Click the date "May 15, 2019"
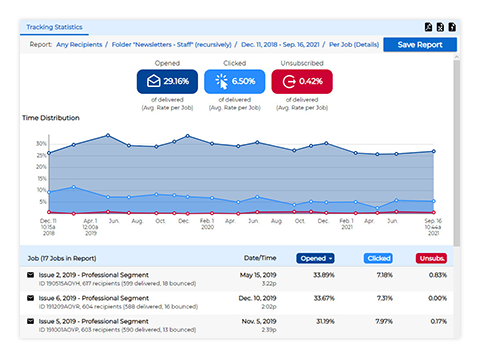Image resolution: width=480 pixels, height=360 pixels. click(x=258, y=275)
